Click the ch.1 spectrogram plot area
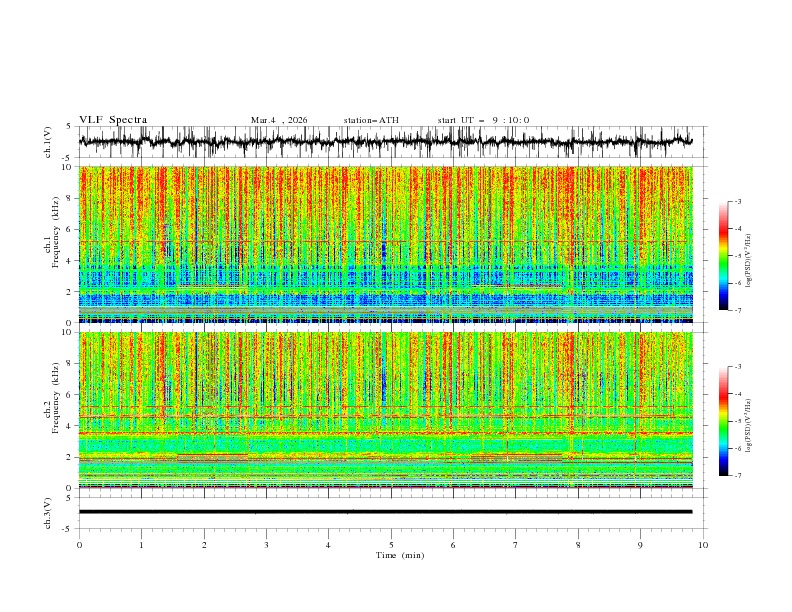The height and width of the screenshot is (612, 792). coord(385,244)
